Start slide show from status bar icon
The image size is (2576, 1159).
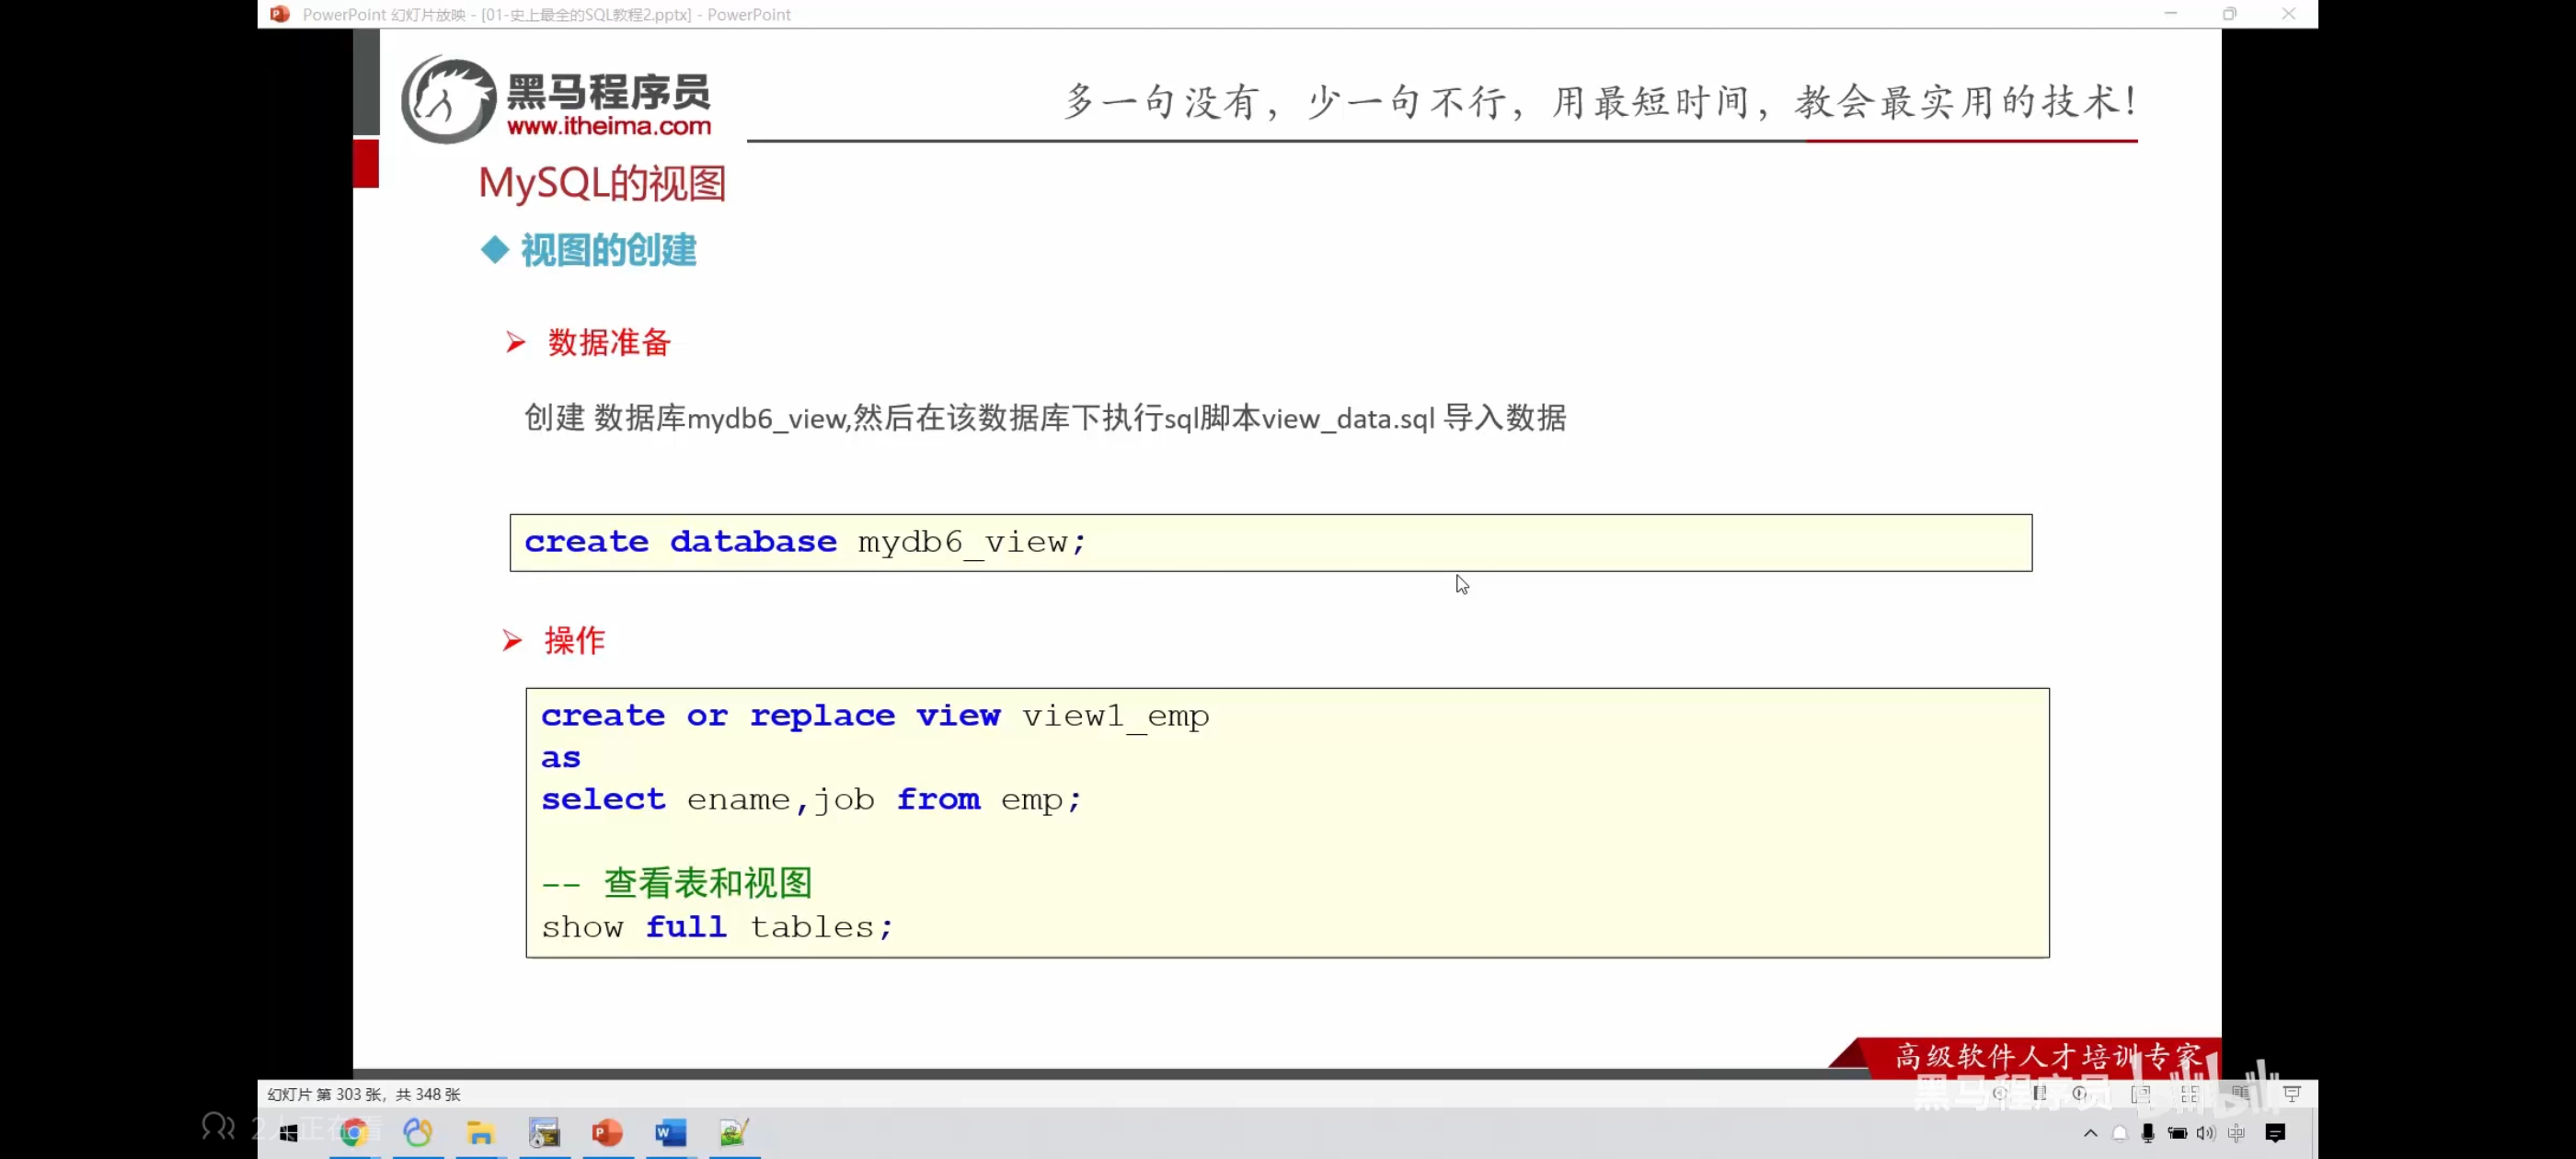[x=2292, y=1093]
